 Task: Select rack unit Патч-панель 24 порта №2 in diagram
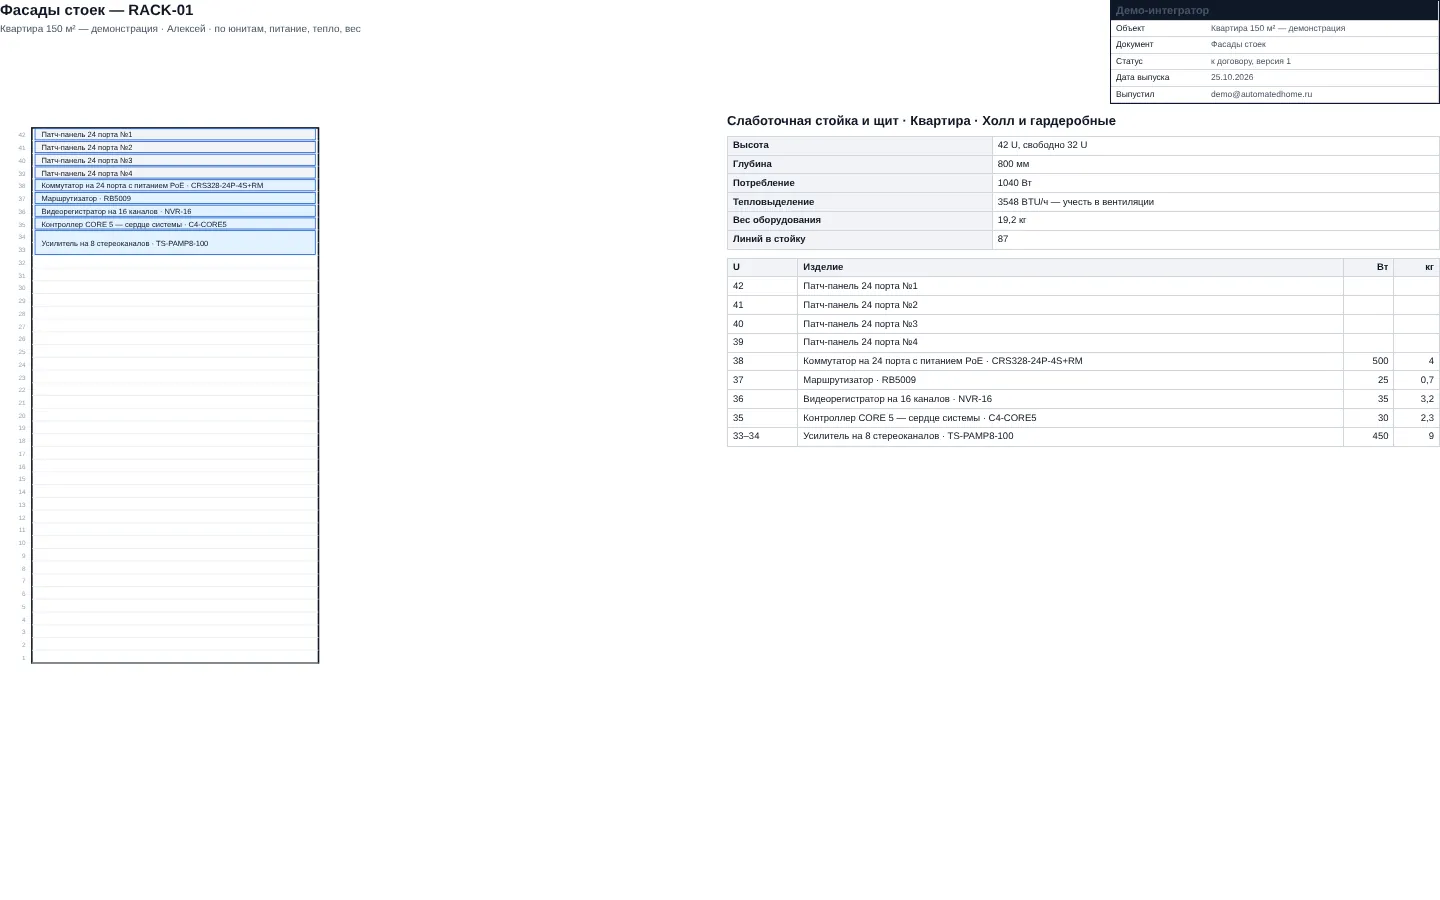(x=175, y=147)
